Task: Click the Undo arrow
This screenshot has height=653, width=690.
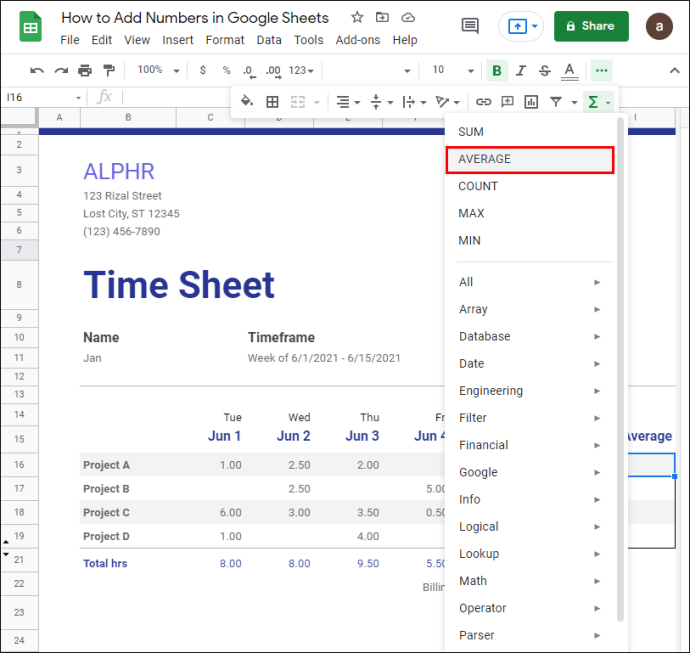Action: pyautogui.click(x=37, y=70)
